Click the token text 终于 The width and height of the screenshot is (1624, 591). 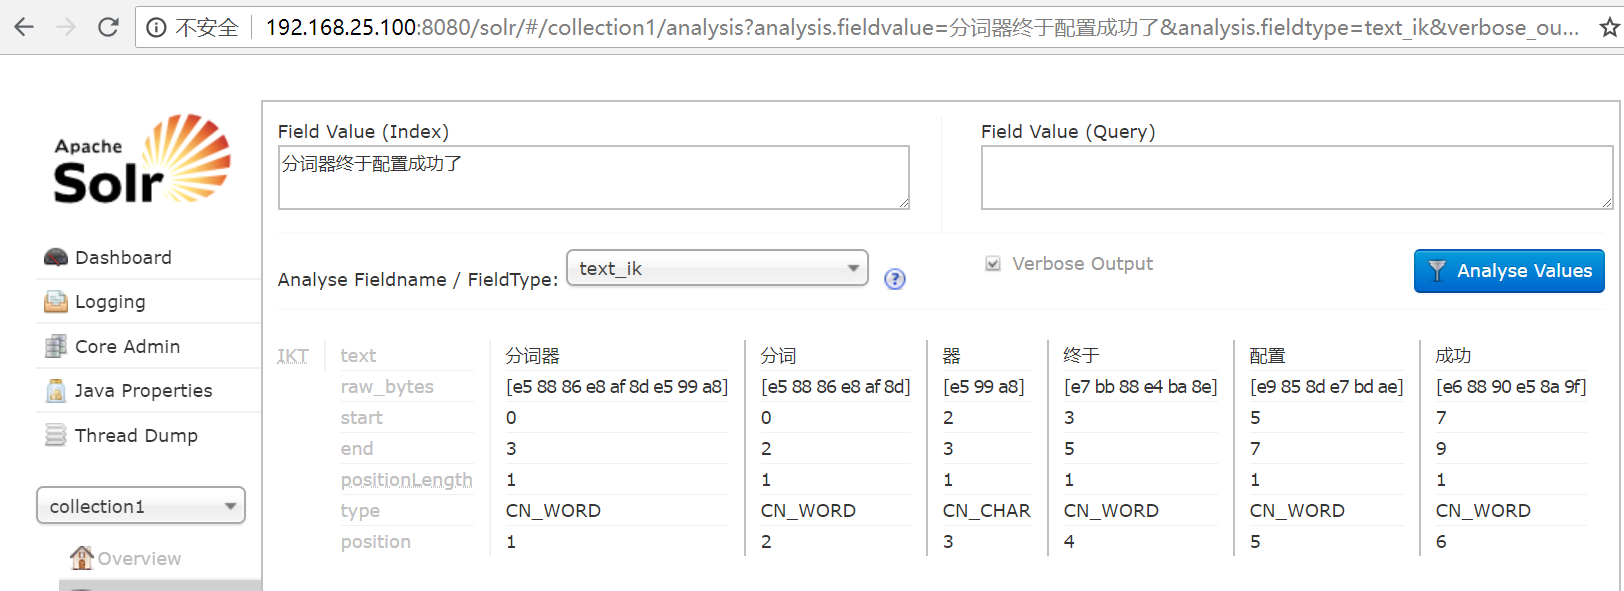(x=1081, y=355)
